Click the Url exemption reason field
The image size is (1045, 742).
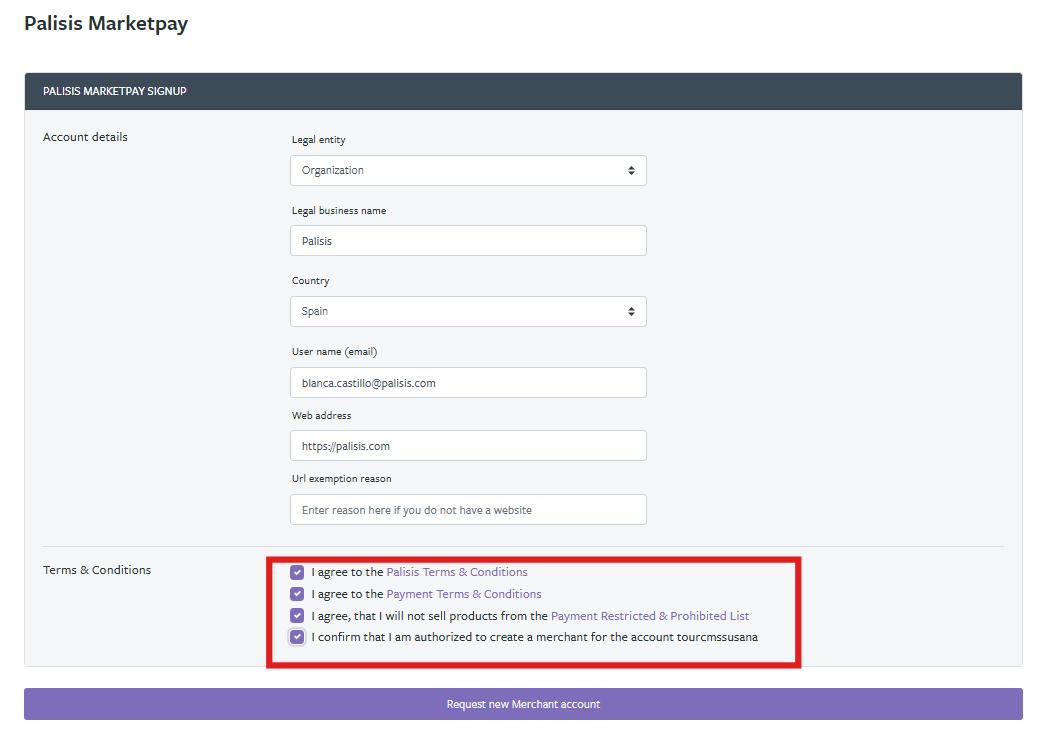[x=468, y=509]
